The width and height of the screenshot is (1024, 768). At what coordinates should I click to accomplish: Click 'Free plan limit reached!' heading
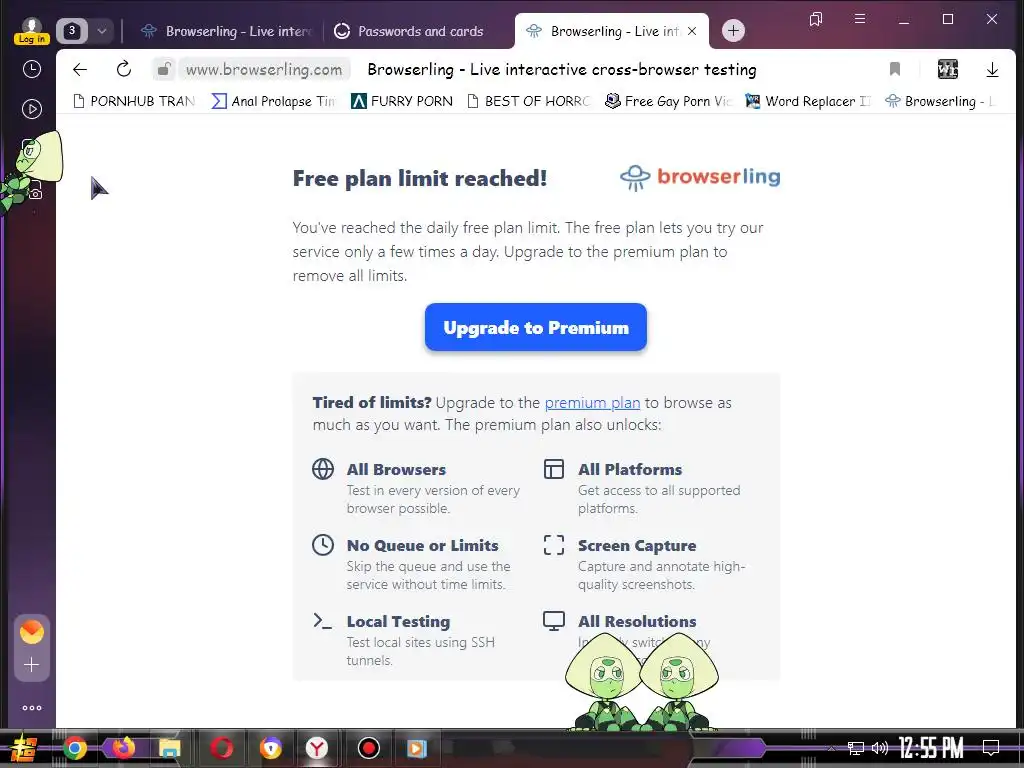pos(419,178)
